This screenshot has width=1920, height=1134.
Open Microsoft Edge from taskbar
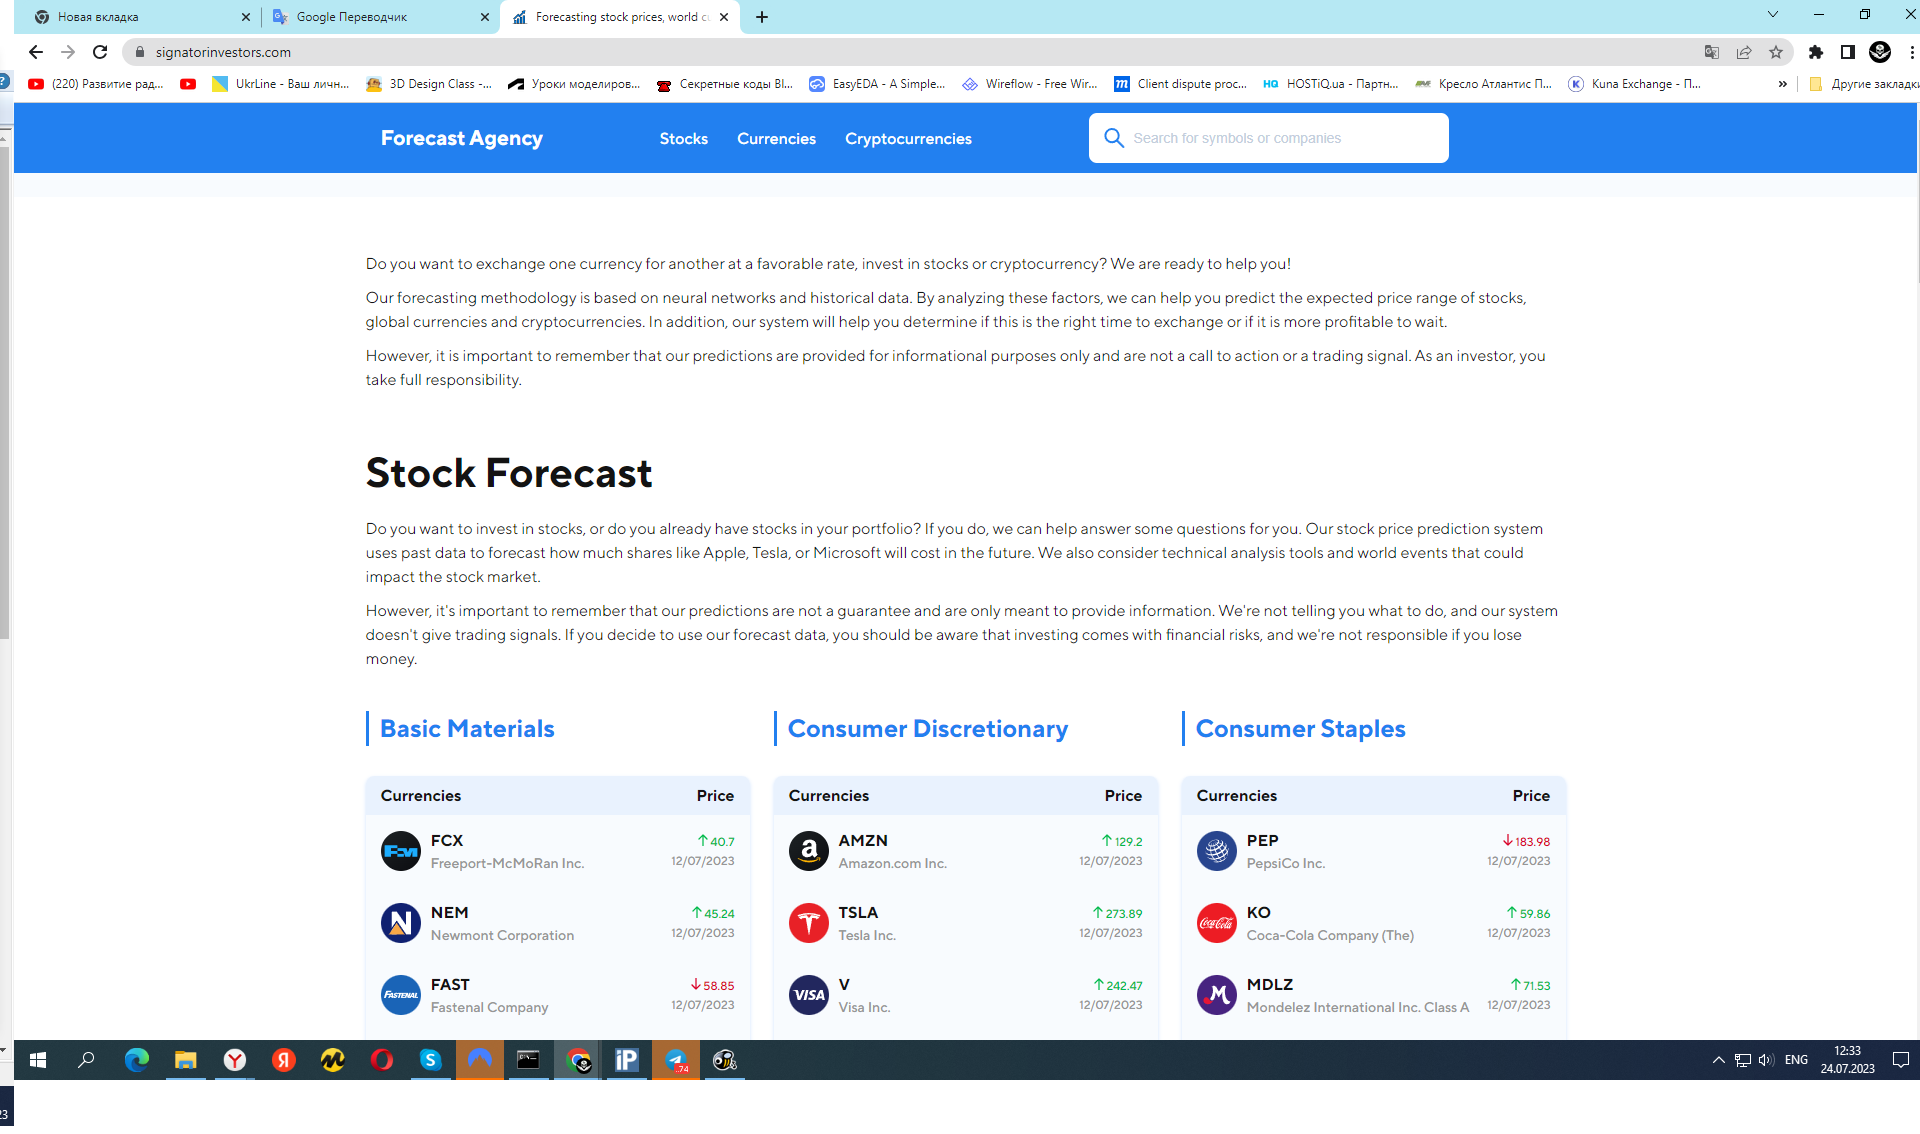coord(136,1060)
